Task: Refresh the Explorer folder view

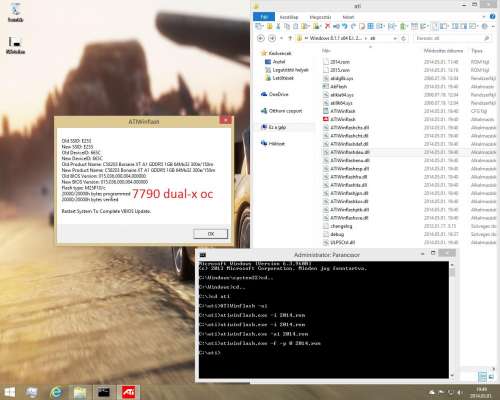Action: [404, 38]
